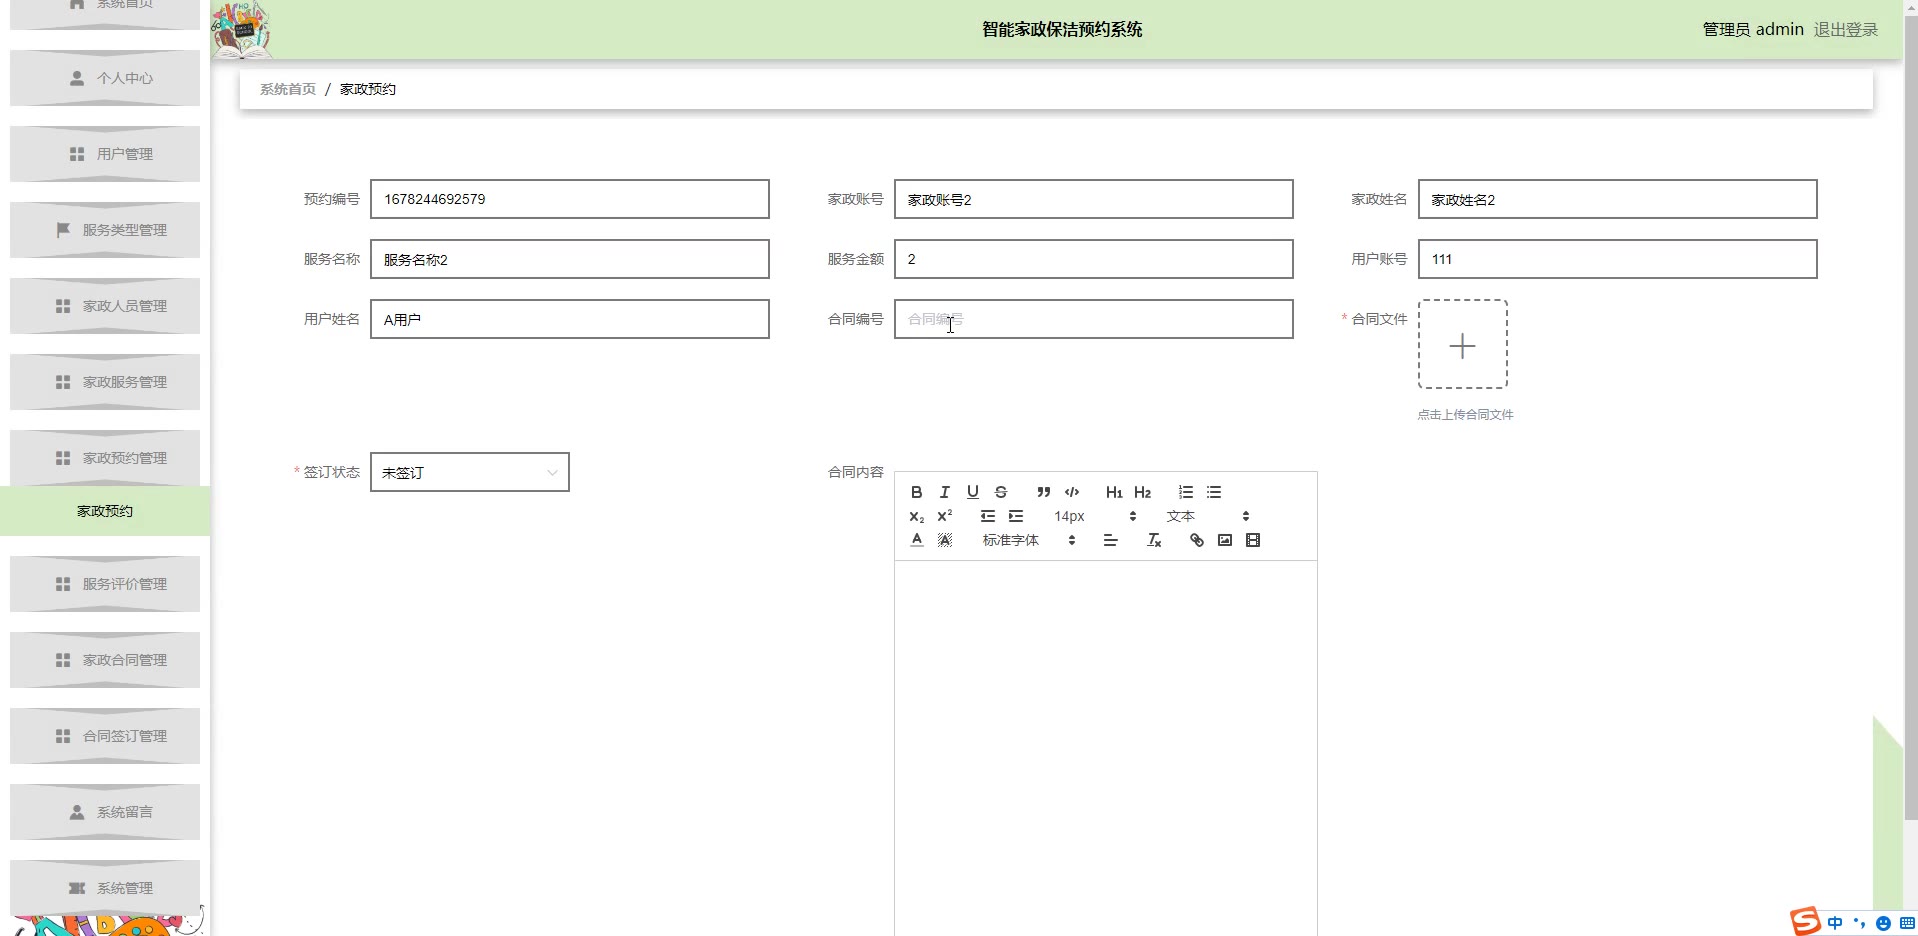
Task: Insert bulleted list
Action: tap(1214, 492)
